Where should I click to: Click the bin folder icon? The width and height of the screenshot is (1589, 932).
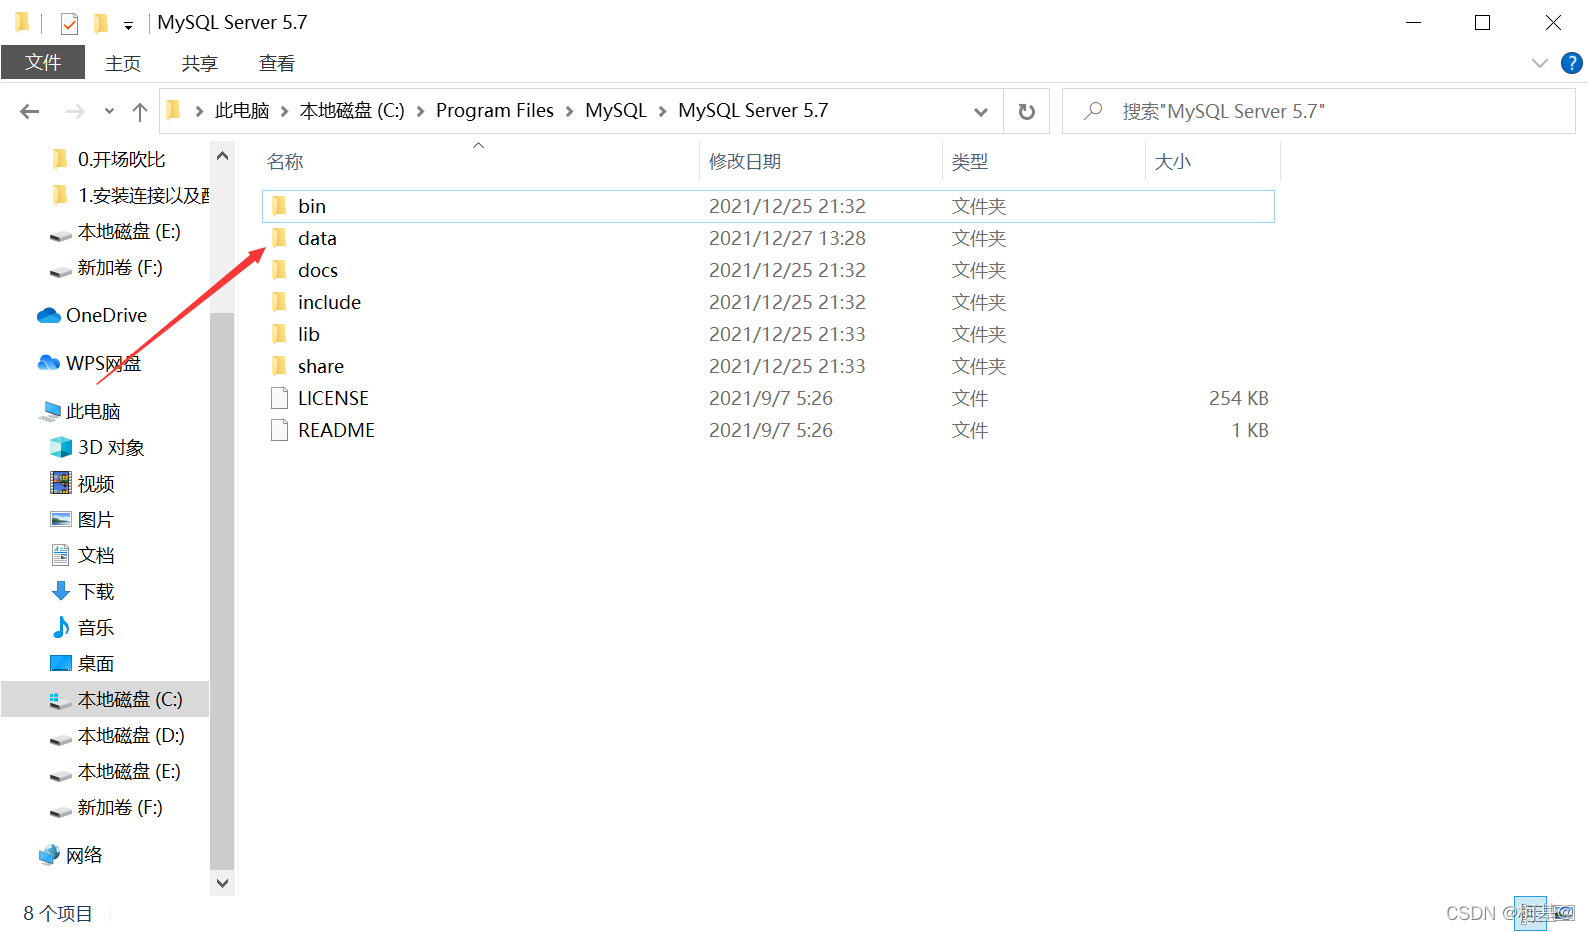[x=279, y=206]
